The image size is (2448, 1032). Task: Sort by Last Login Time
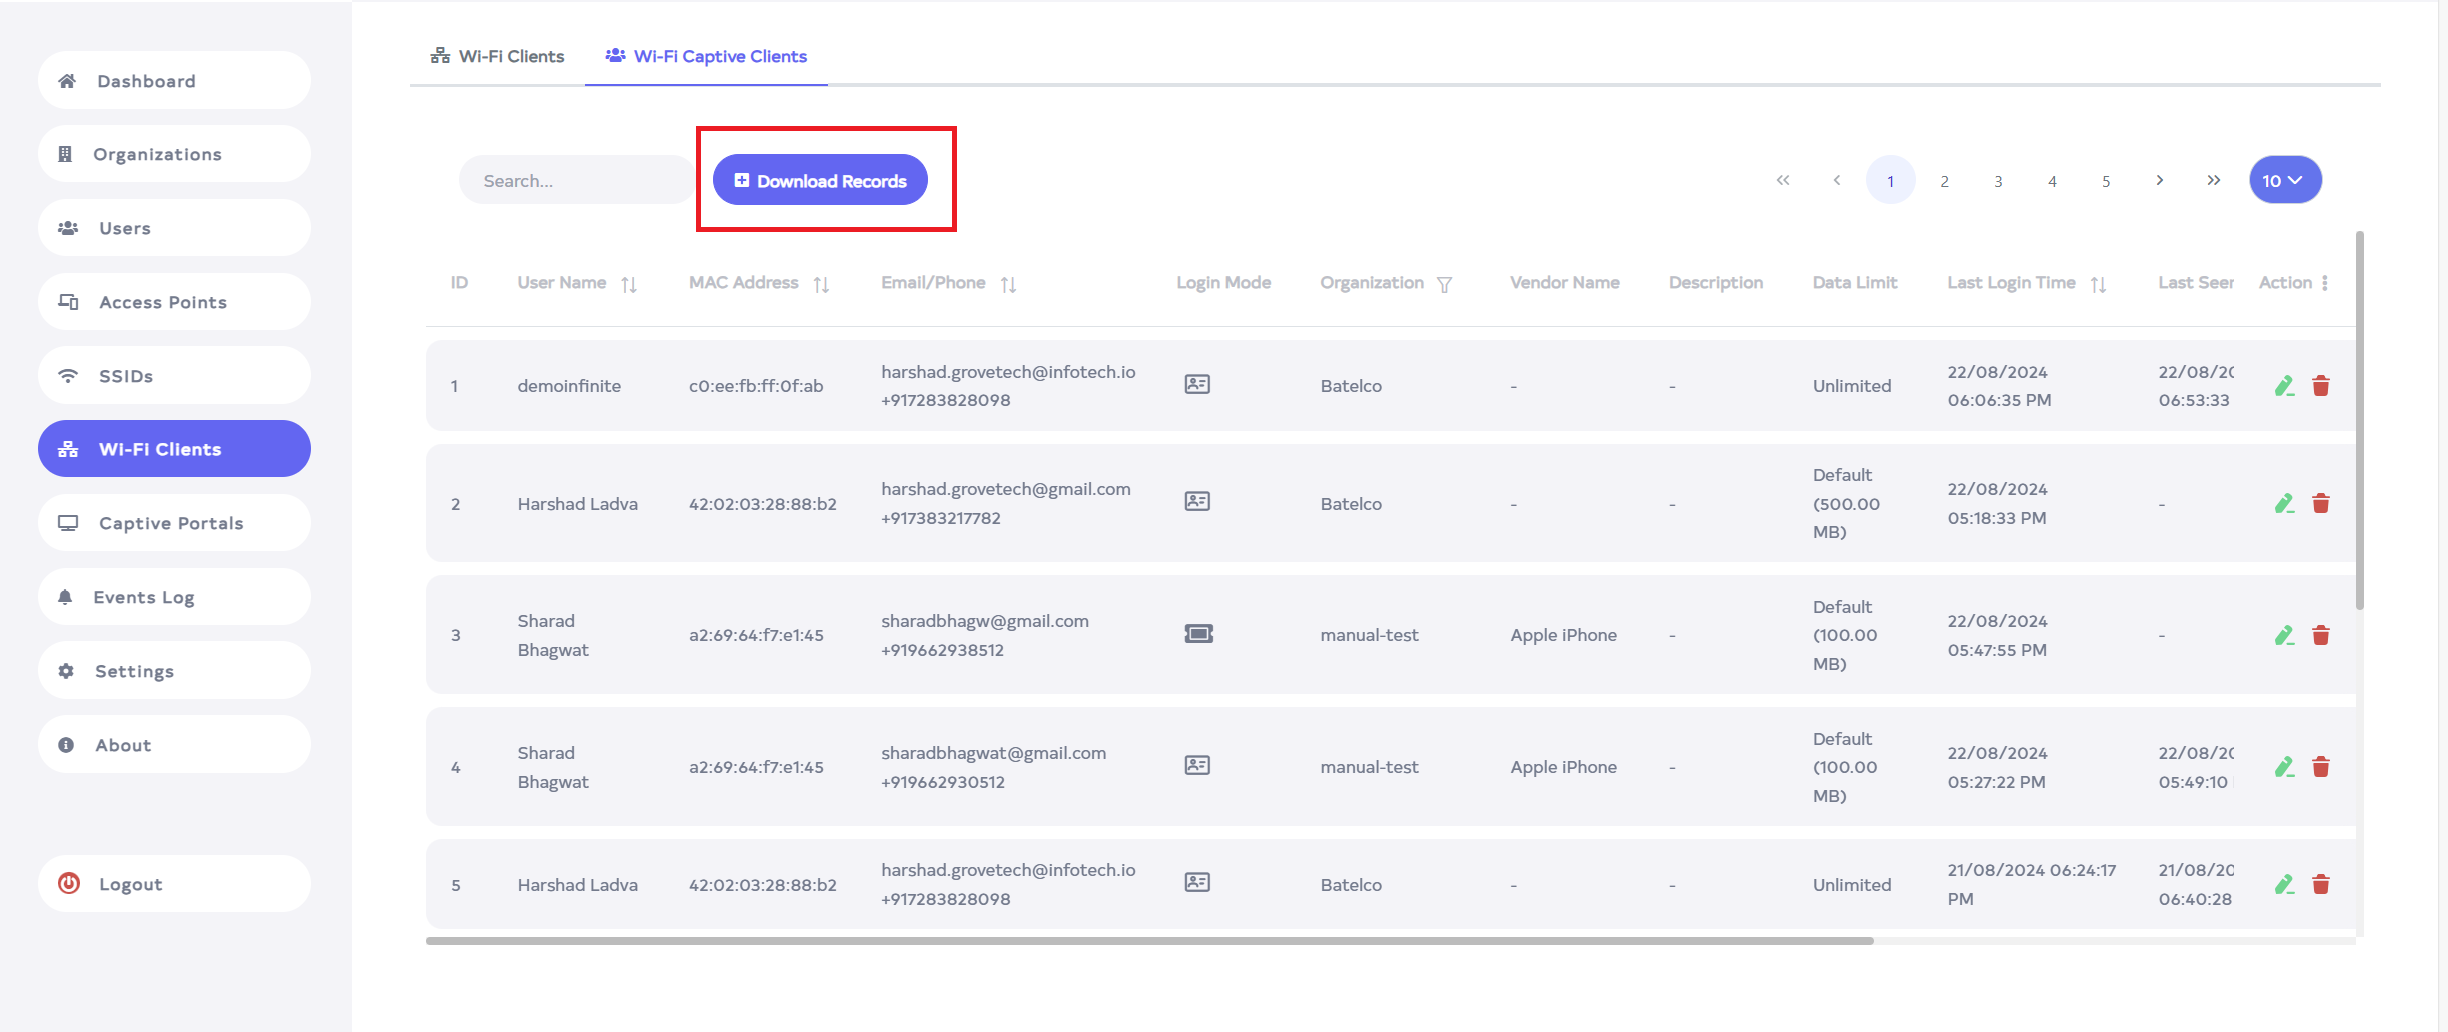pyautogui.click(x=2098, y=285)
